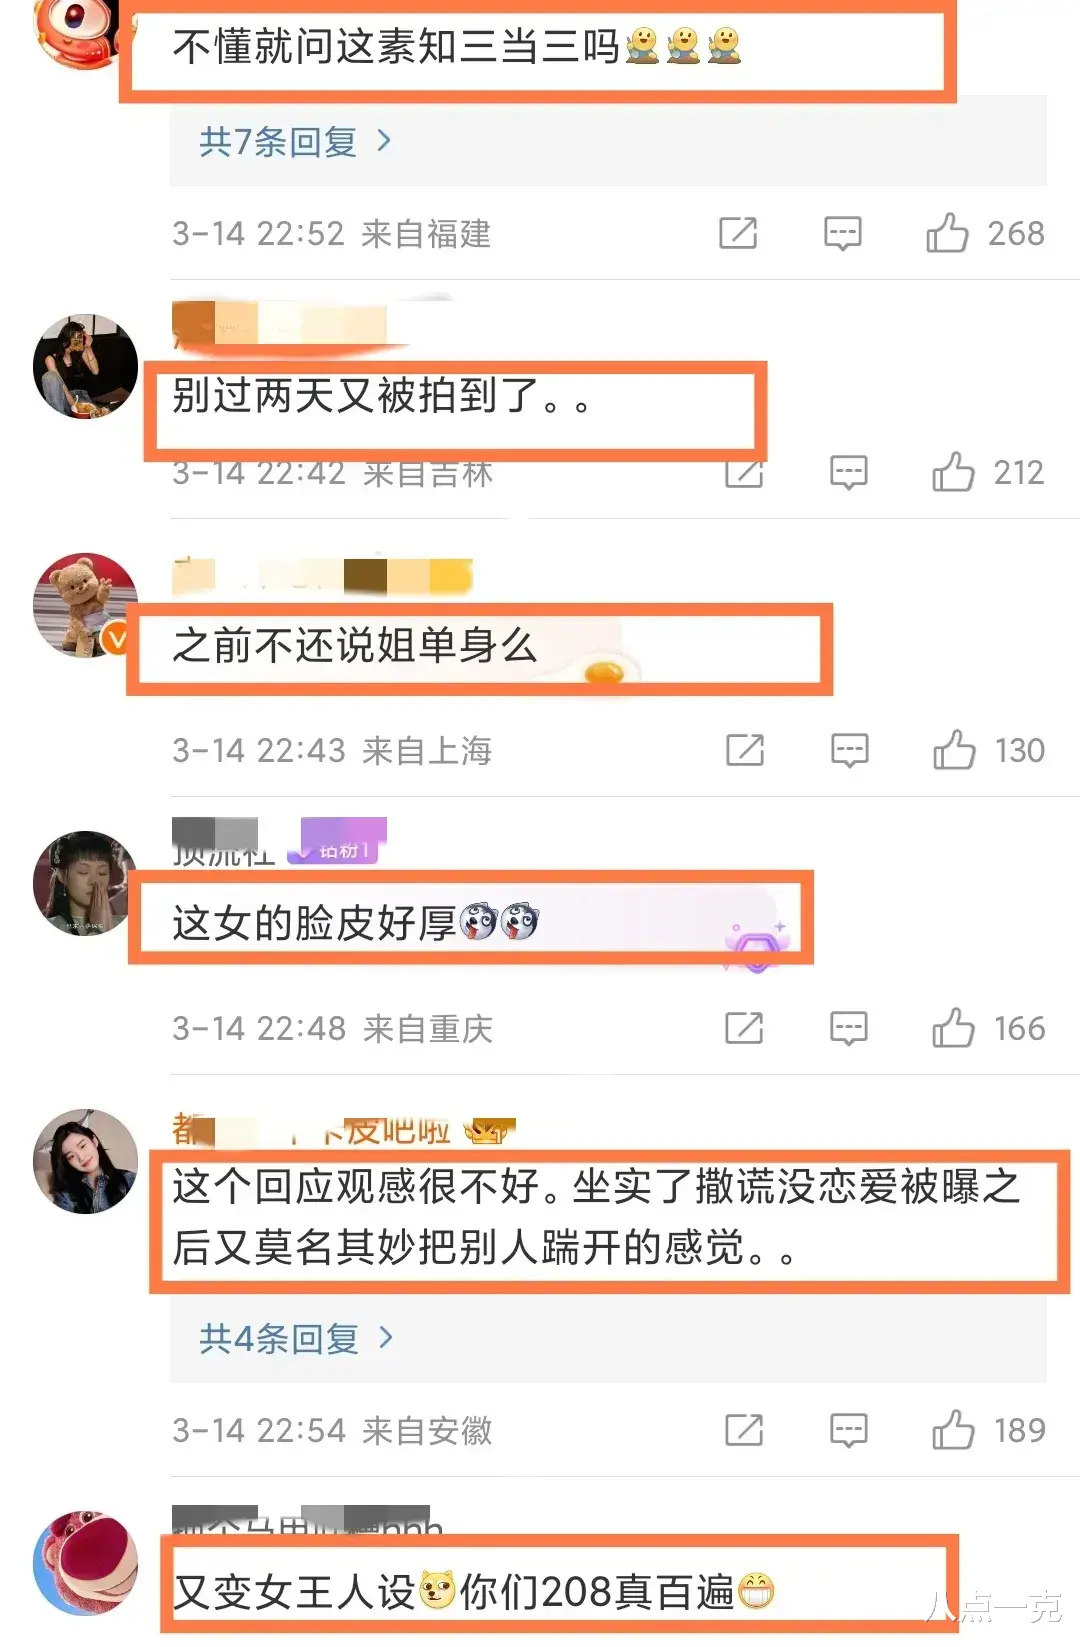Open avatar of 吉林 commenter
1080x1647 pixels.
(x=85, y=366)
